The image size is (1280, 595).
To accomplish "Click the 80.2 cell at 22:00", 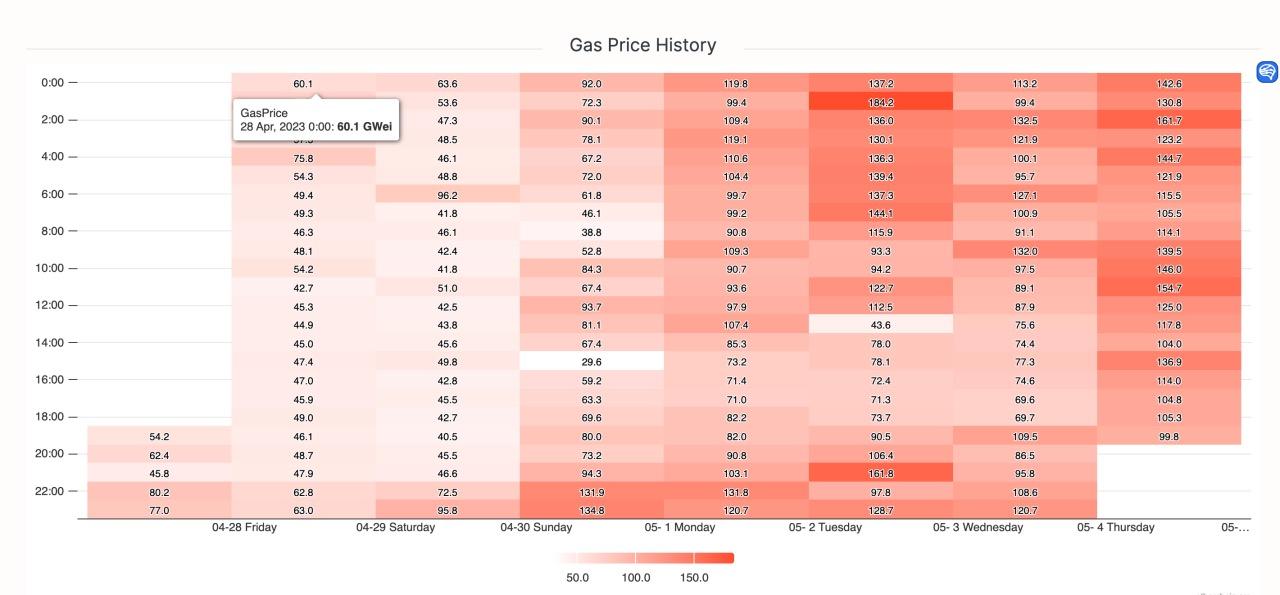I will (159, 492).
